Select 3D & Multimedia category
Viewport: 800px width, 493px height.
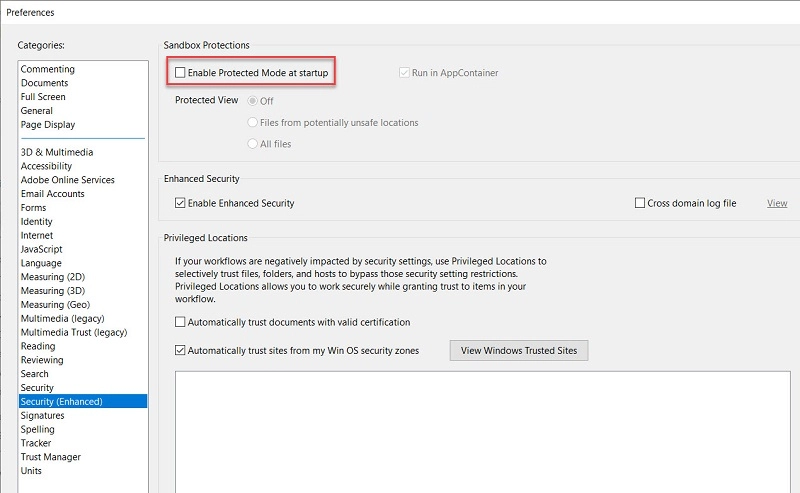(x=57, y=152)
